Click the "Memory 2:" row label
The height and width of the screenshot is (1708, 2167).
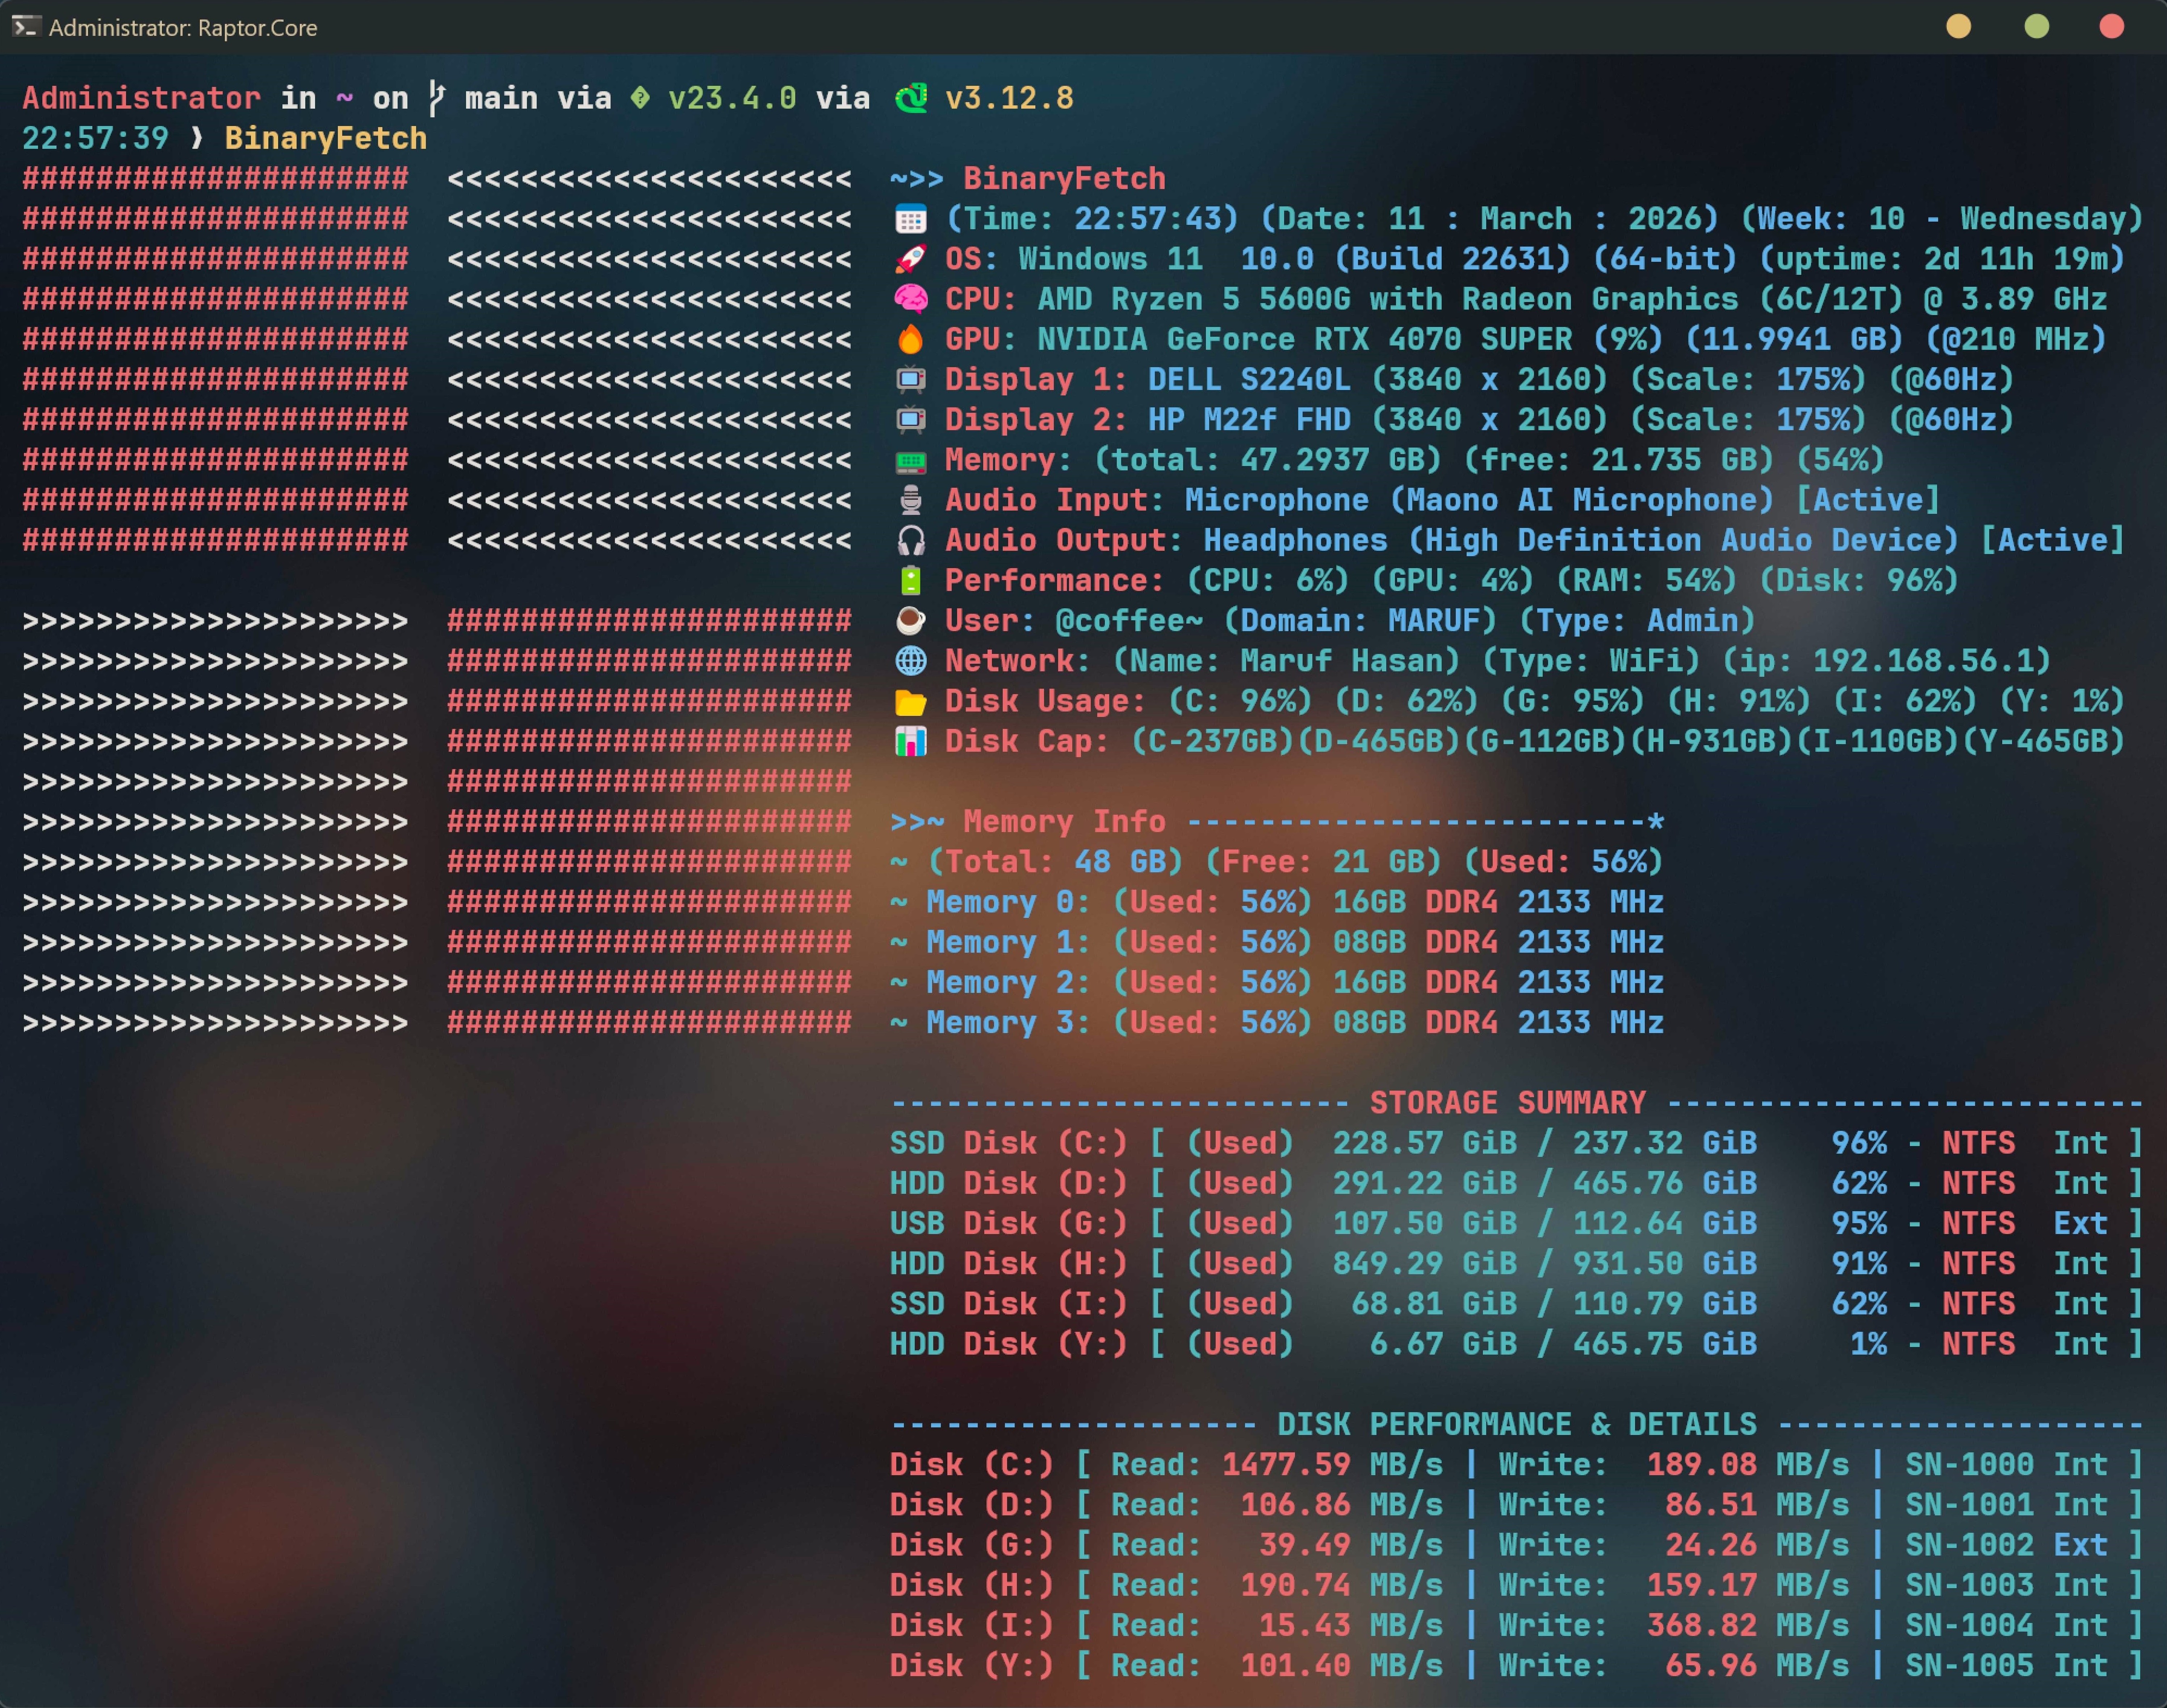click(1009, 982)
